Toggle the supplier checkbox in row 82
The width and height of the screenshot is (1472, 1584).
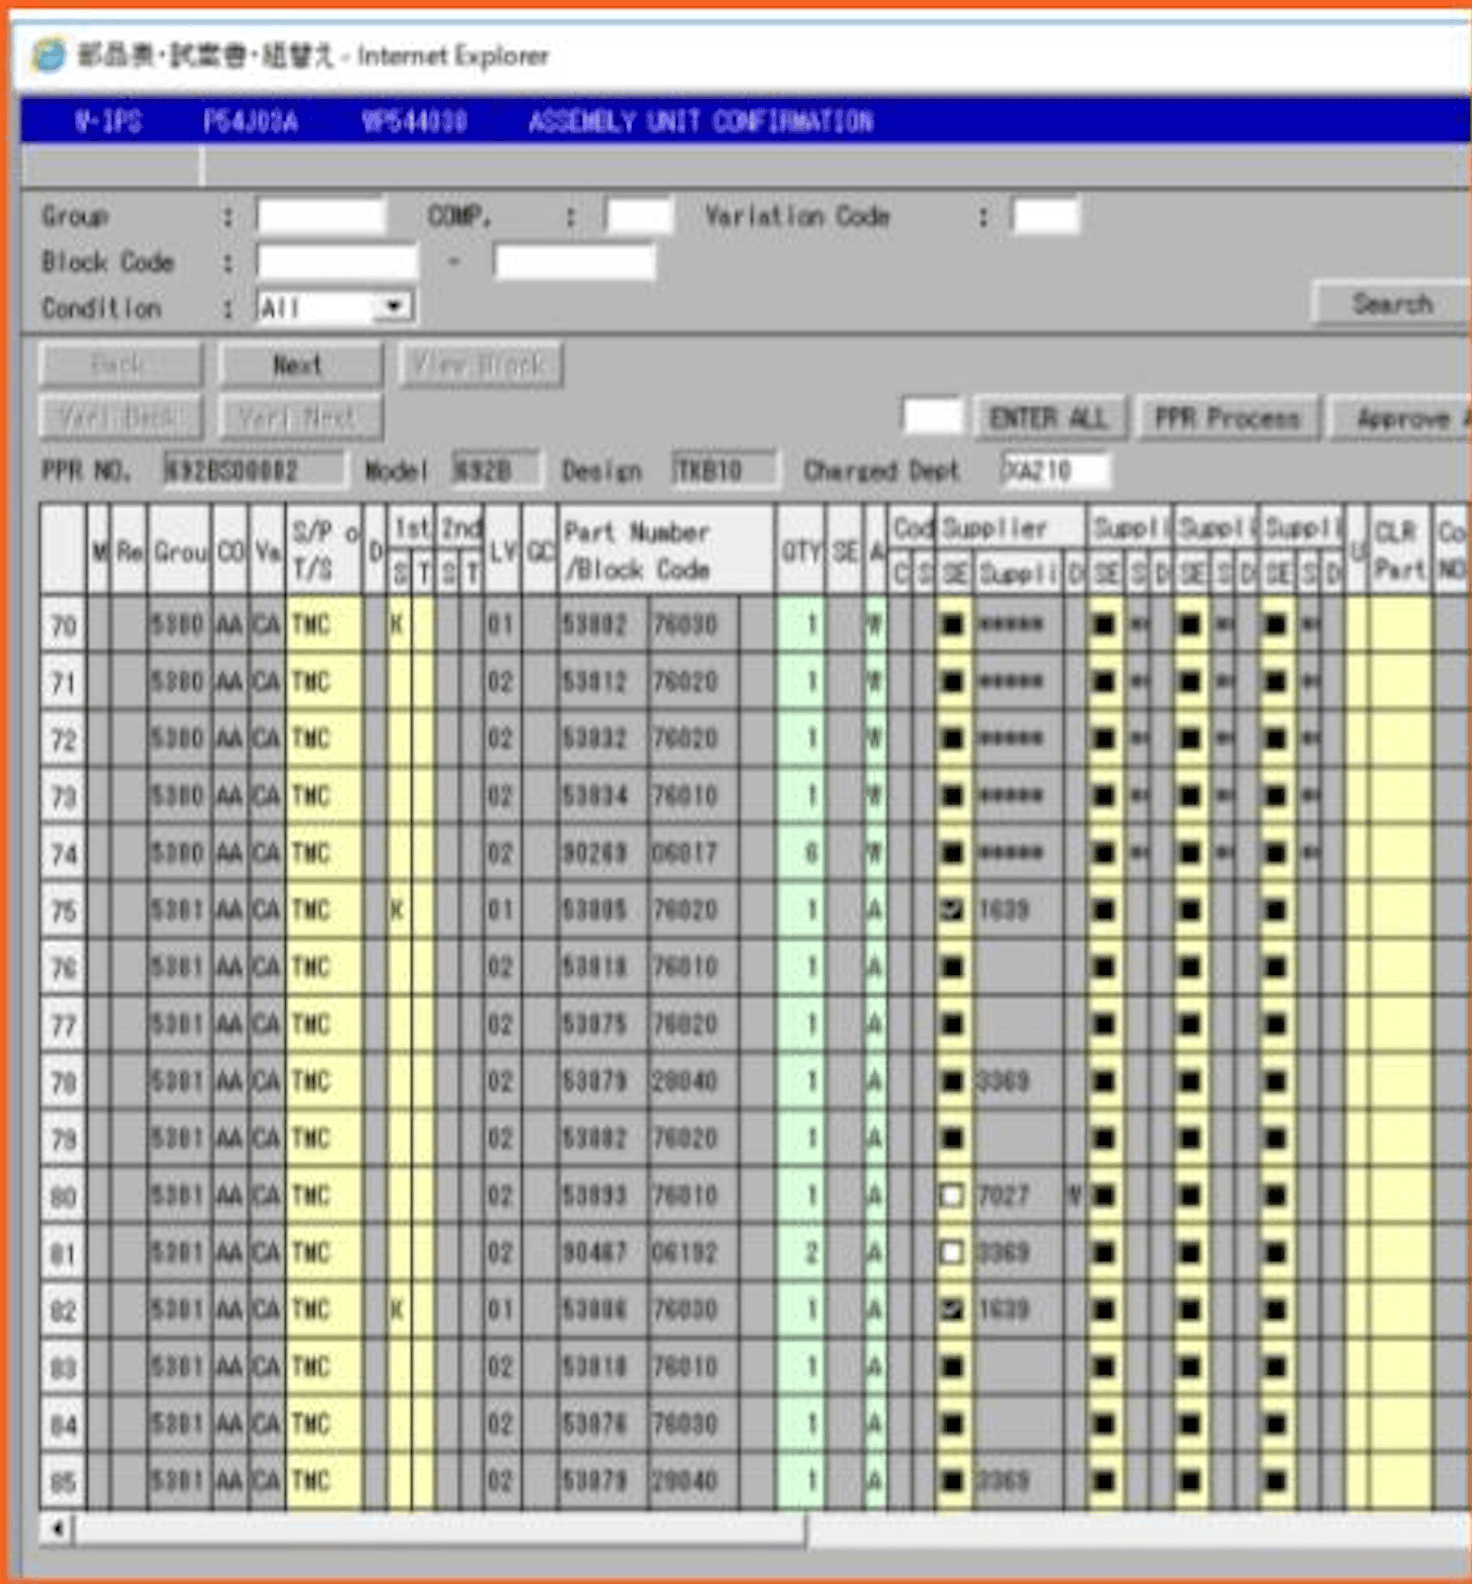952,1309
